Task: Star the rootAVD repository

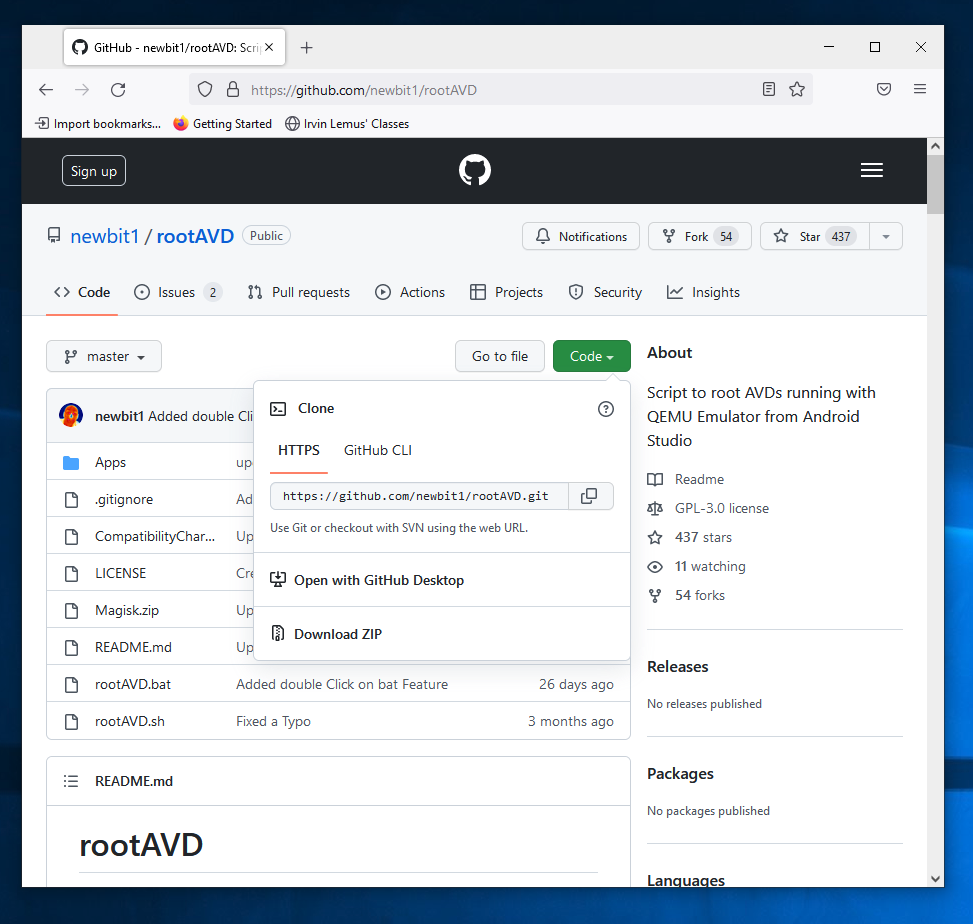Action: [x=815, y=236]
